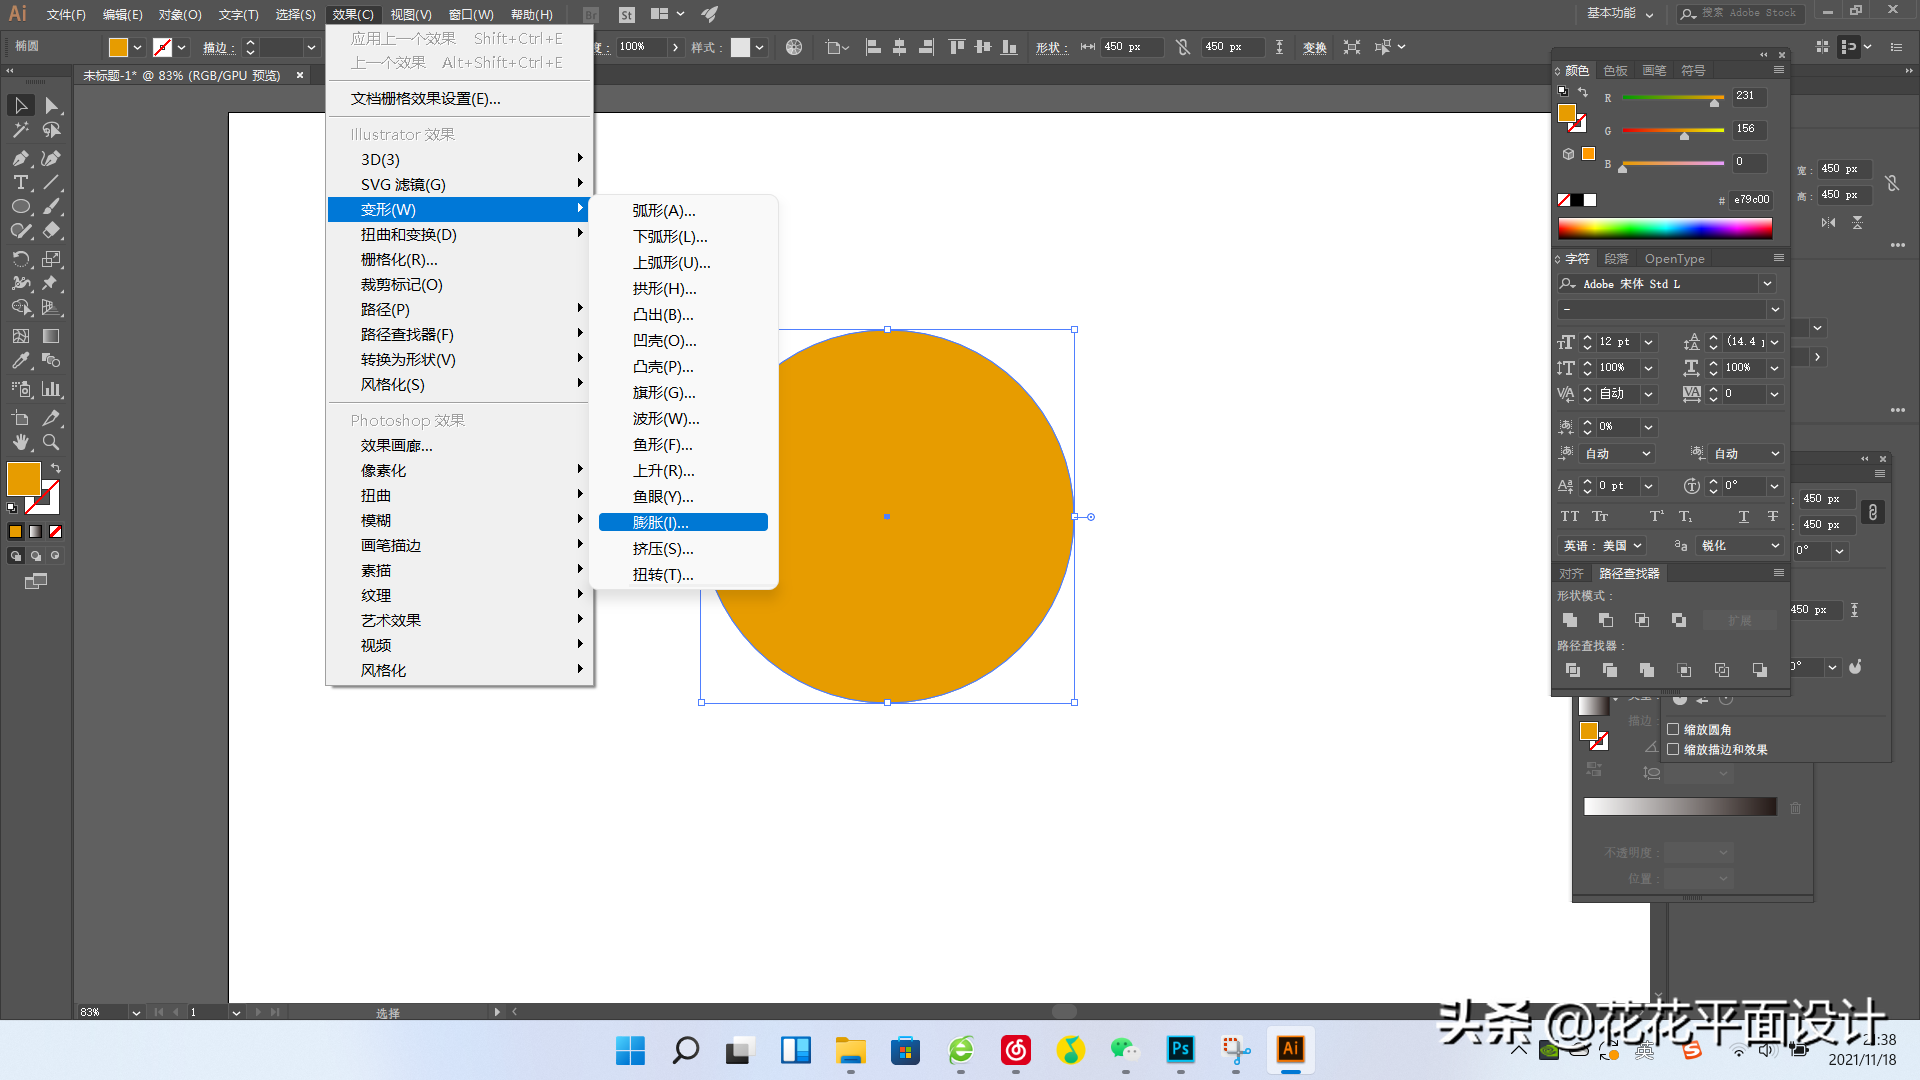Select the Paintbrush tool
Image resolution: width=1920 pixels, height=1080 pixels.
coord(52,207)
